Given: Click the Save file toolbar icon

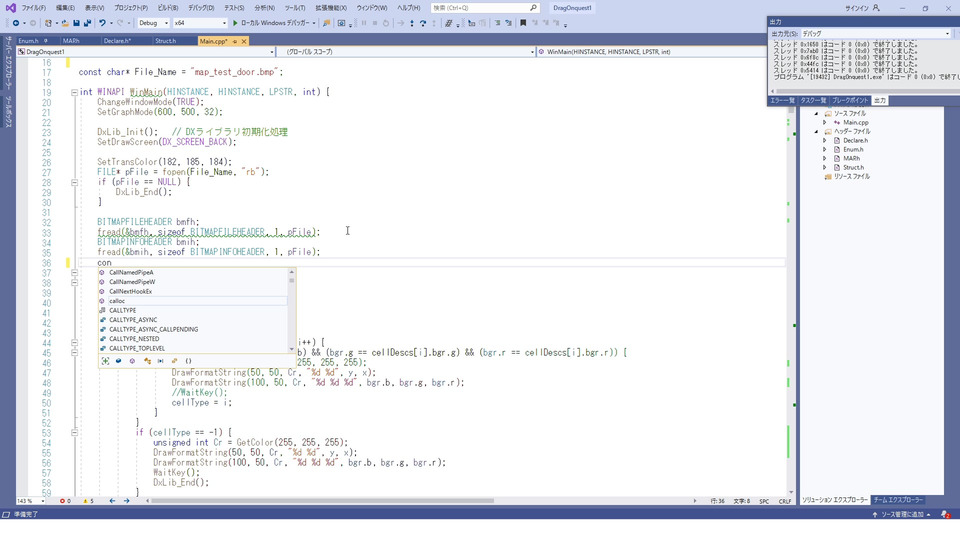Looking at the screenshot, I should [76, 23].
